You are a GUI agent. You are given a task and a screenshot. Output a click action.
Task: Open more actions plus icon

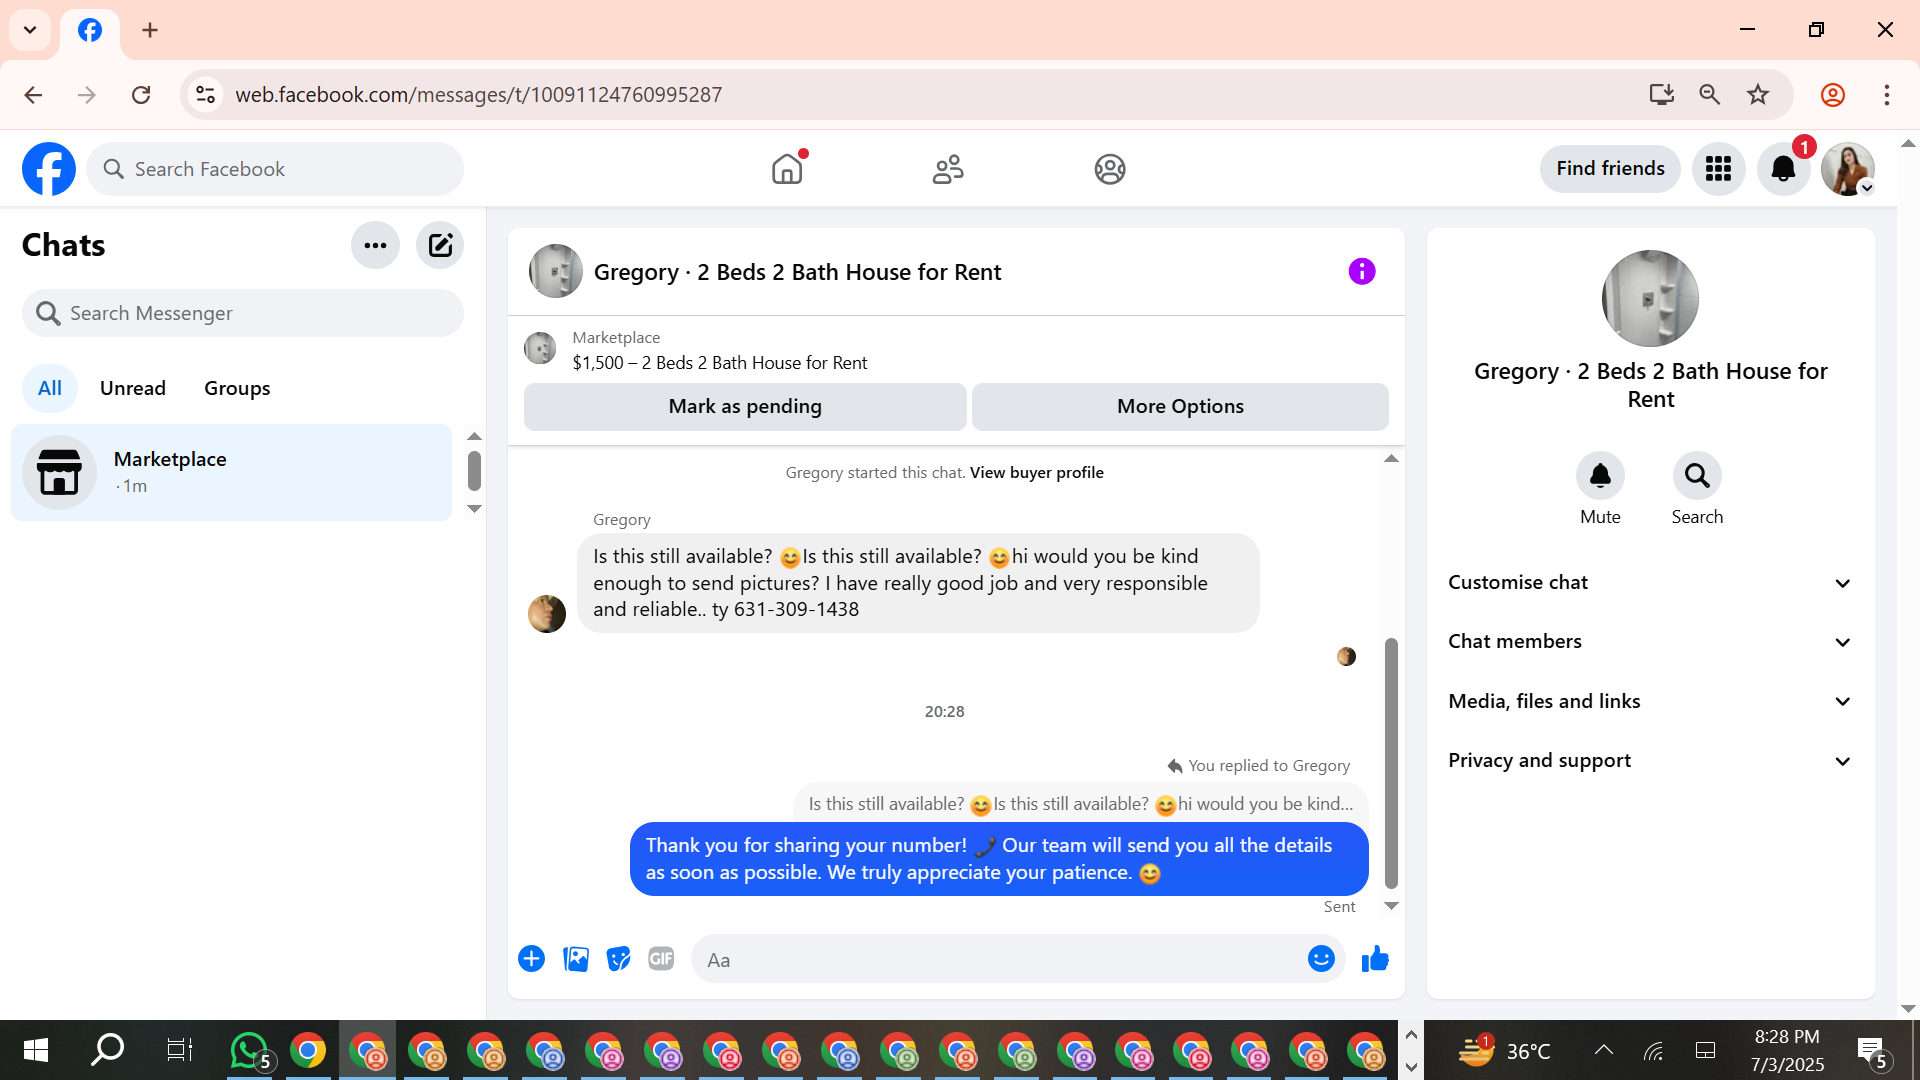(x=531, y=959)
